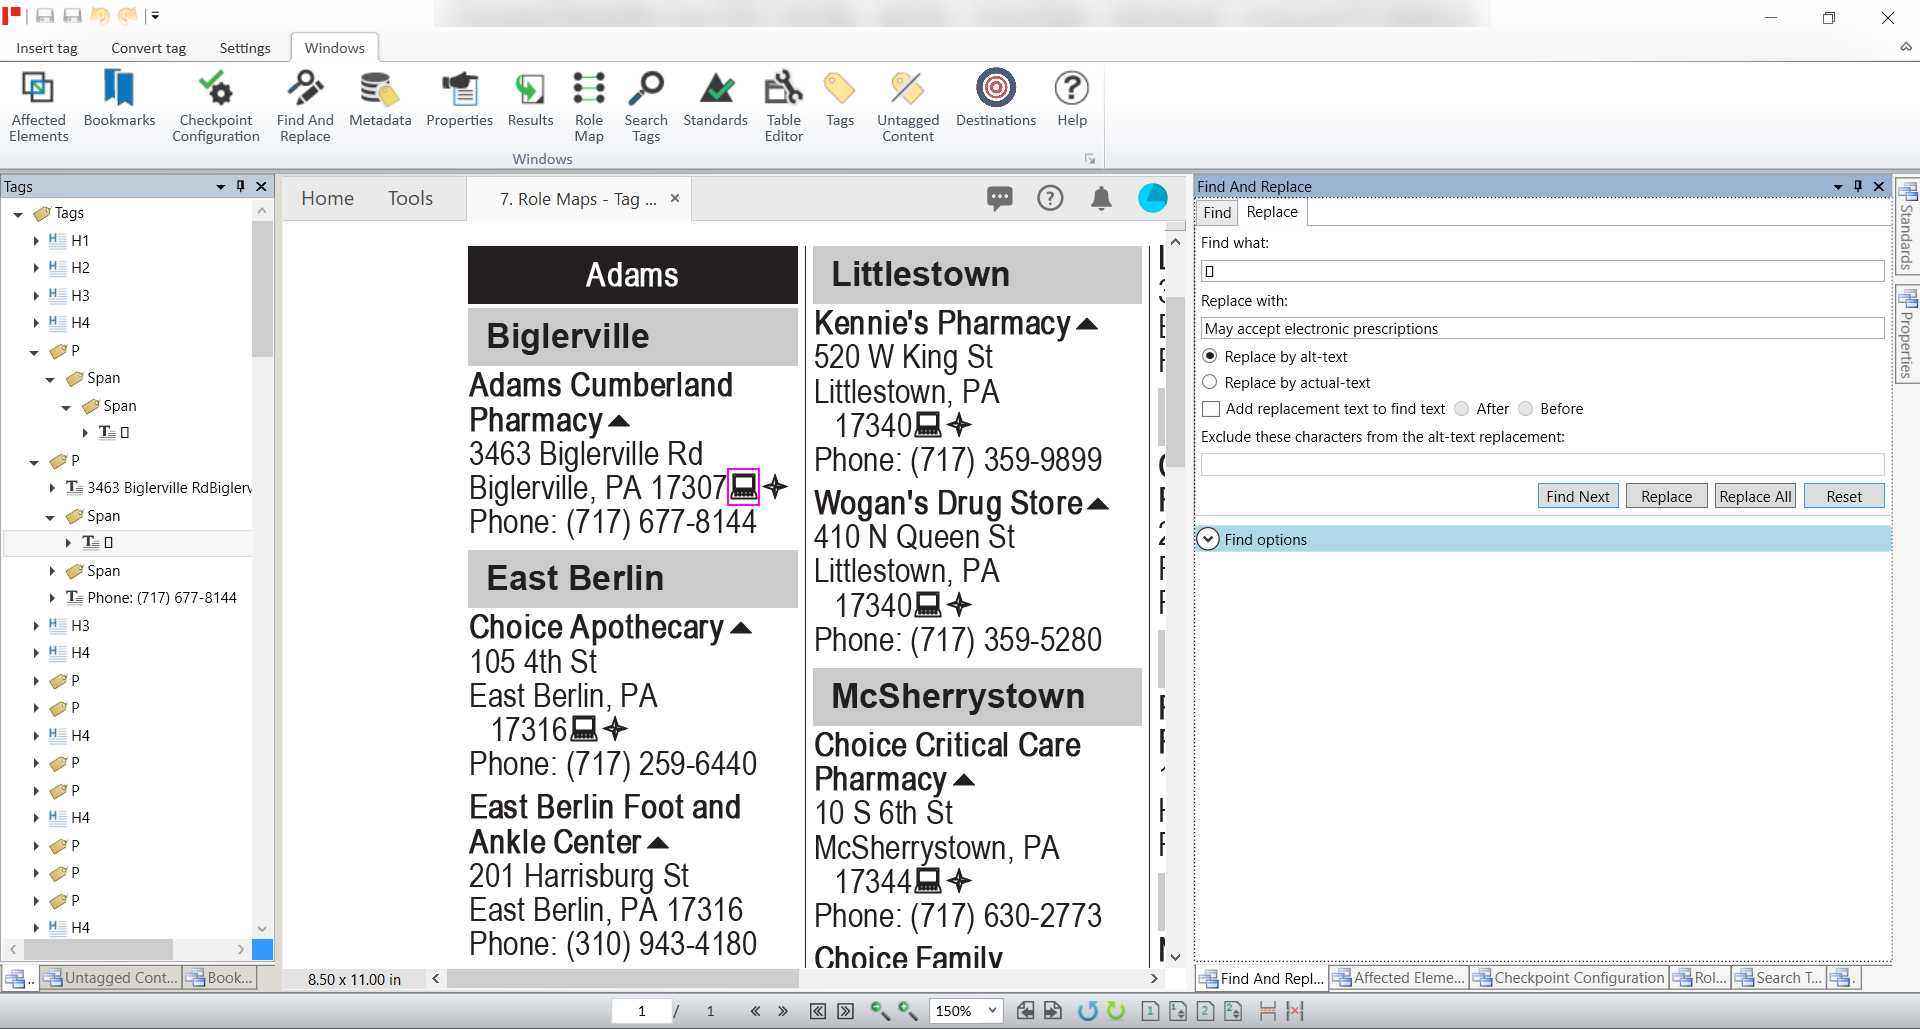Collapse the root Tags node

pyautogui.click(x=18, y=214)
